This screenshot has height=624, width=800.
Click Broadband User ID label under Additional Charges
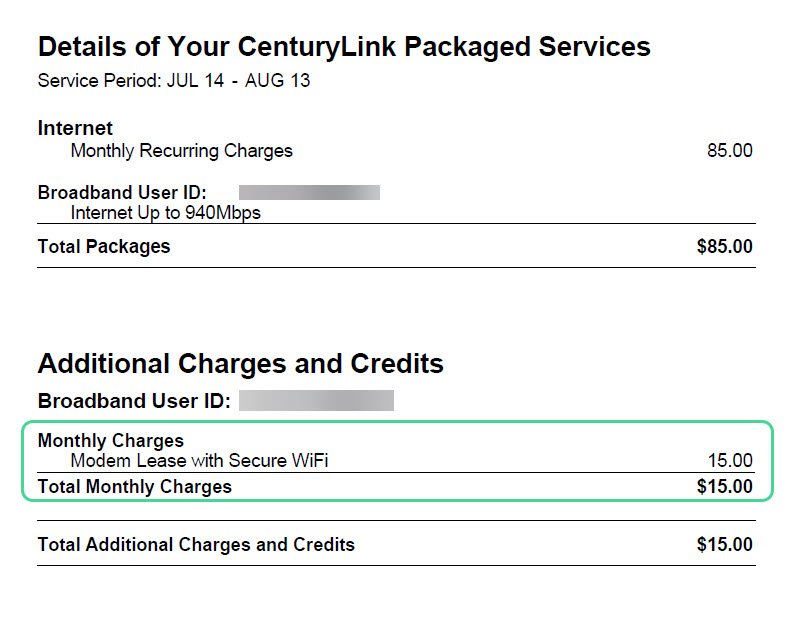pos(134,401)
